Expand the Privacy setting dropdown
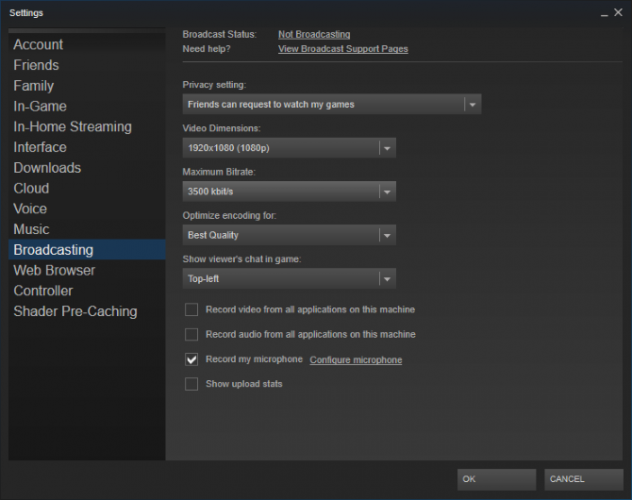The height and width of the screenshot is (500, 632). pyautogui.click(x=332, y=104)
